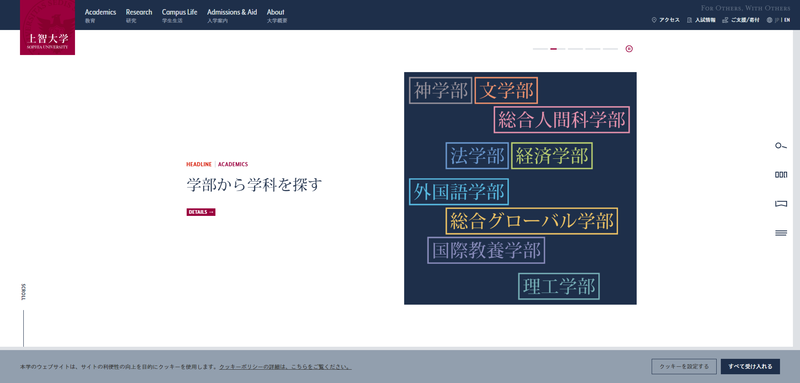This screenshot has width=800, height=383.
Task: Click the flag icon in right sidebar
Action: pyautogui.click(x=781, y=204)
